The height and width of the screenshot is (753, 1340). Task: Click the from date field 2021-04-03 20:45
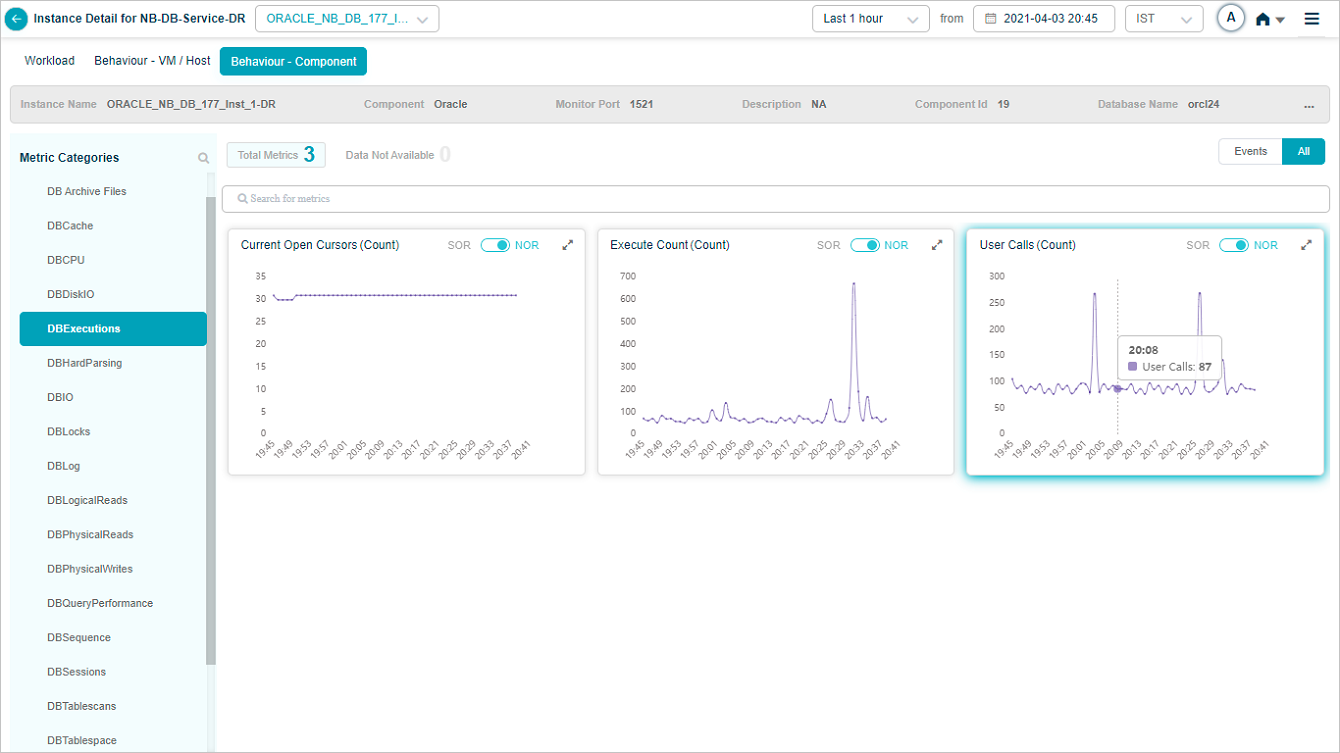(1044, 19)
